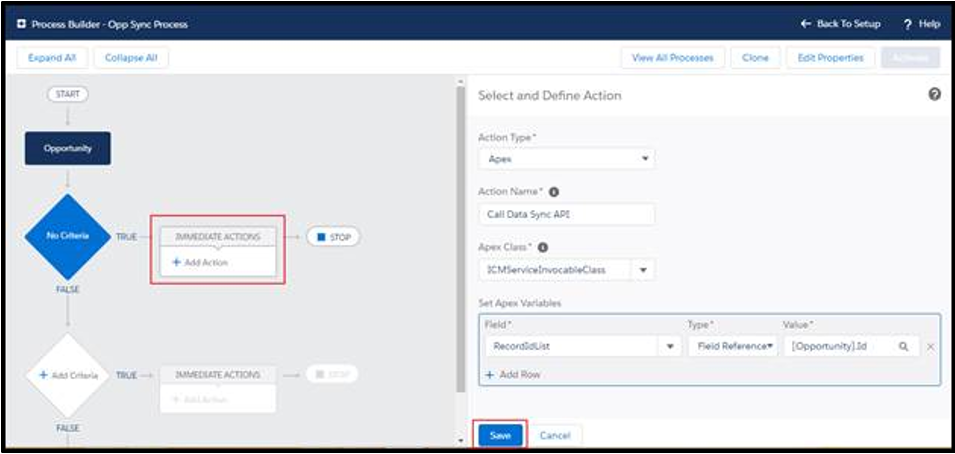This screenshot has width=955, height=454.
Task: Click in the Action Name text field
Action: [x=566, y=214]
